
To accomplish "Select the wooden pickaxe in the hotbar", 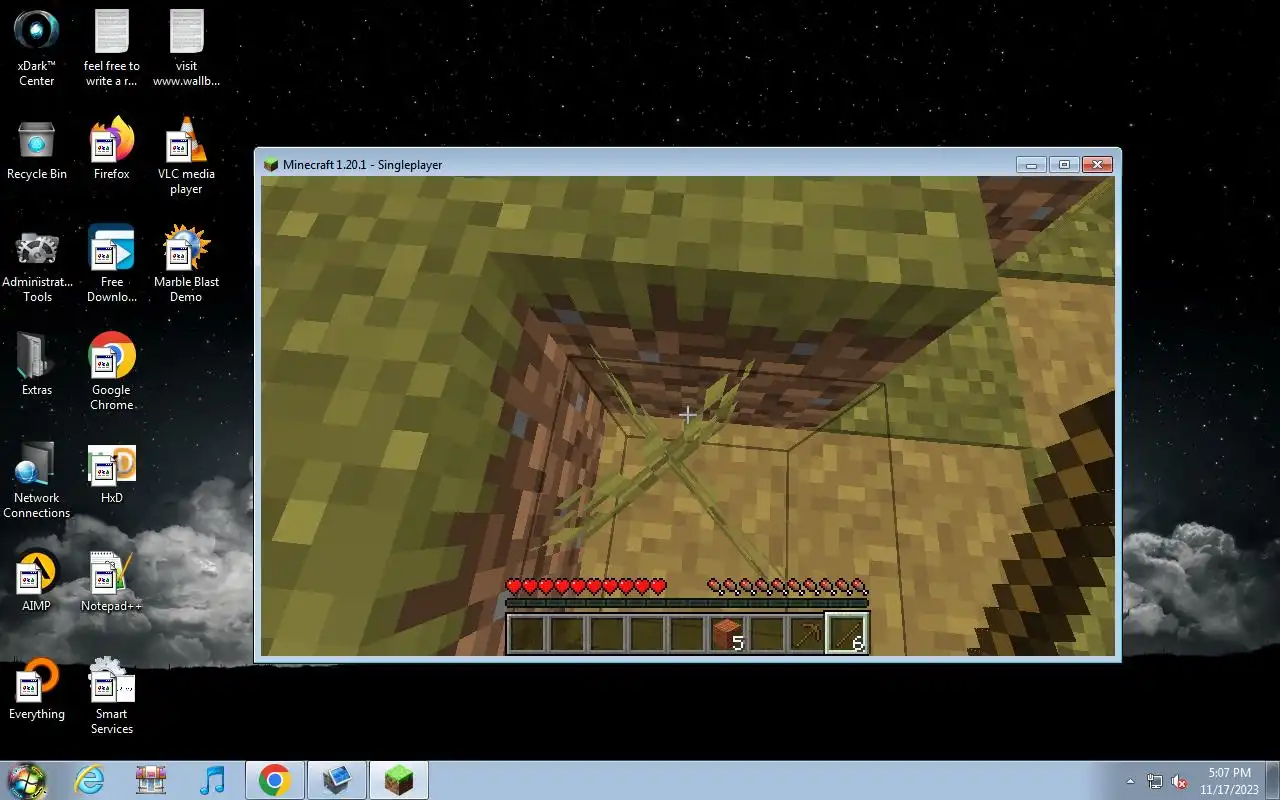I will click(x=807, y=634).
